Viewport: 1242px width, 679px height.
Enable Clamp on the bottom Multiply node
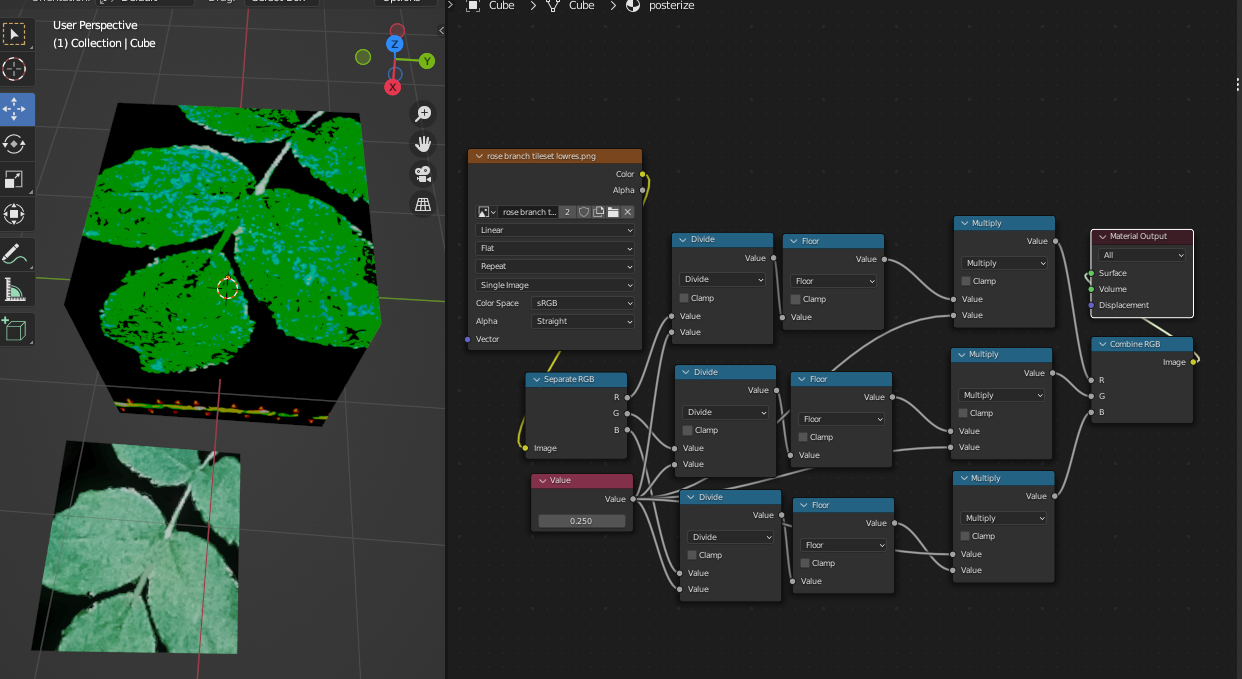(x=965, y=536)
